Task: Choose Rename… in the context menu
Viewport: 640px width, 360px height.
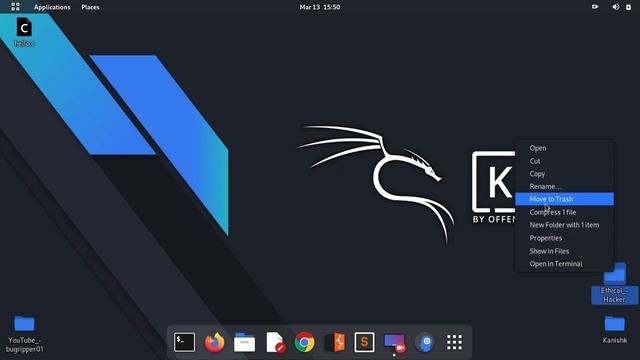Action: [564, 186]
